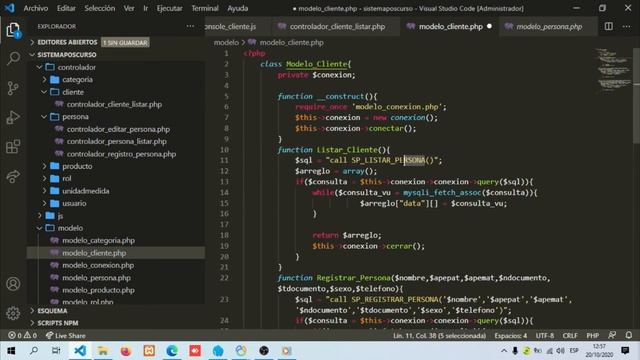Open File Explorer from taskbar
Screen dimensions: 640x360
tap(103, 351)
